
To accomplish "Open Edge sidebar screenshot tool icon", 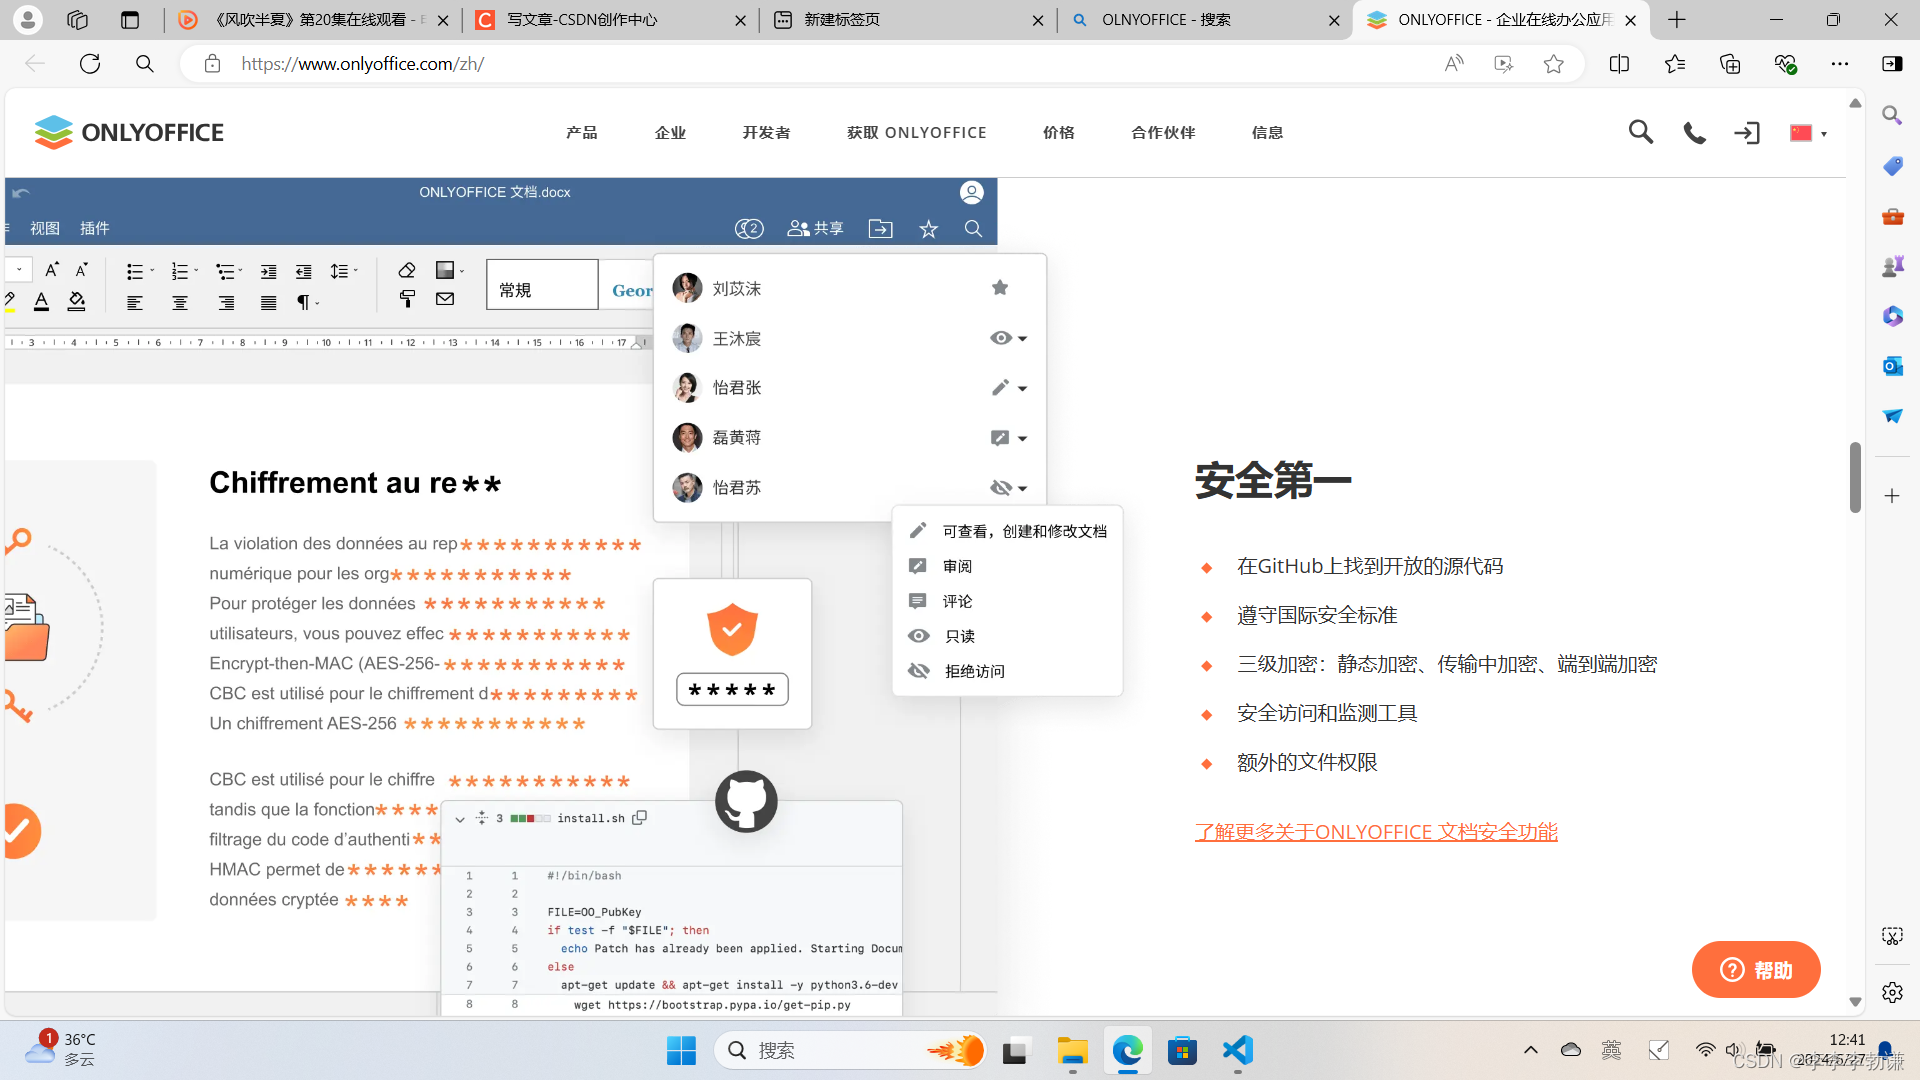I will (1892, 936).
